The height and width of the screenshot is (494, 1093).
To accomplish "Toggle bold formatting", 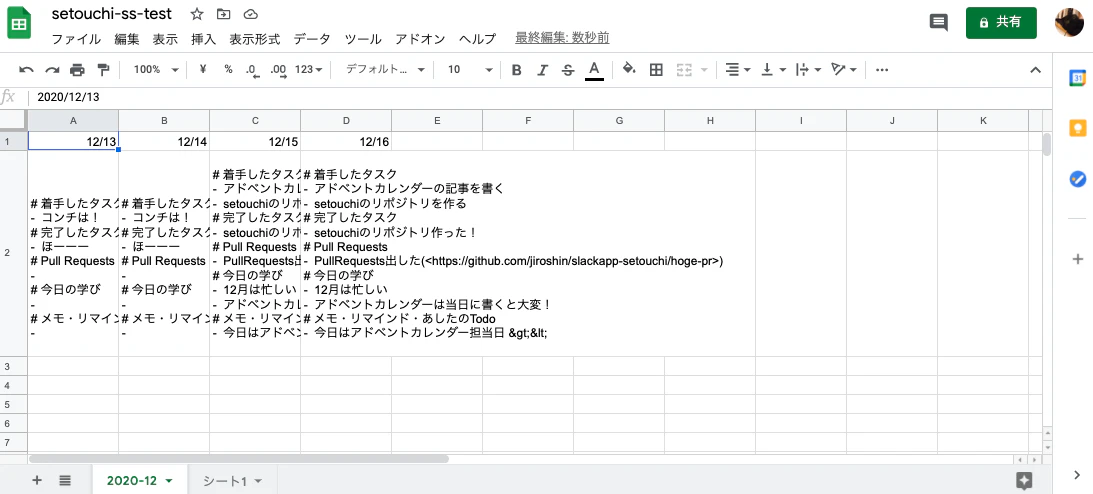I will [x=517, y=70].
